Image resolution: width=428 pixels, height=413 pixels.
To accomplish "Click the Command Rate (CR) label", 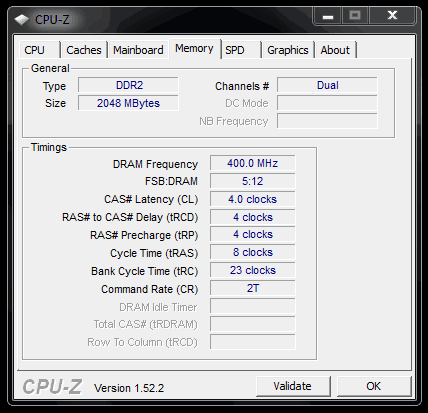I will [150, 289].
